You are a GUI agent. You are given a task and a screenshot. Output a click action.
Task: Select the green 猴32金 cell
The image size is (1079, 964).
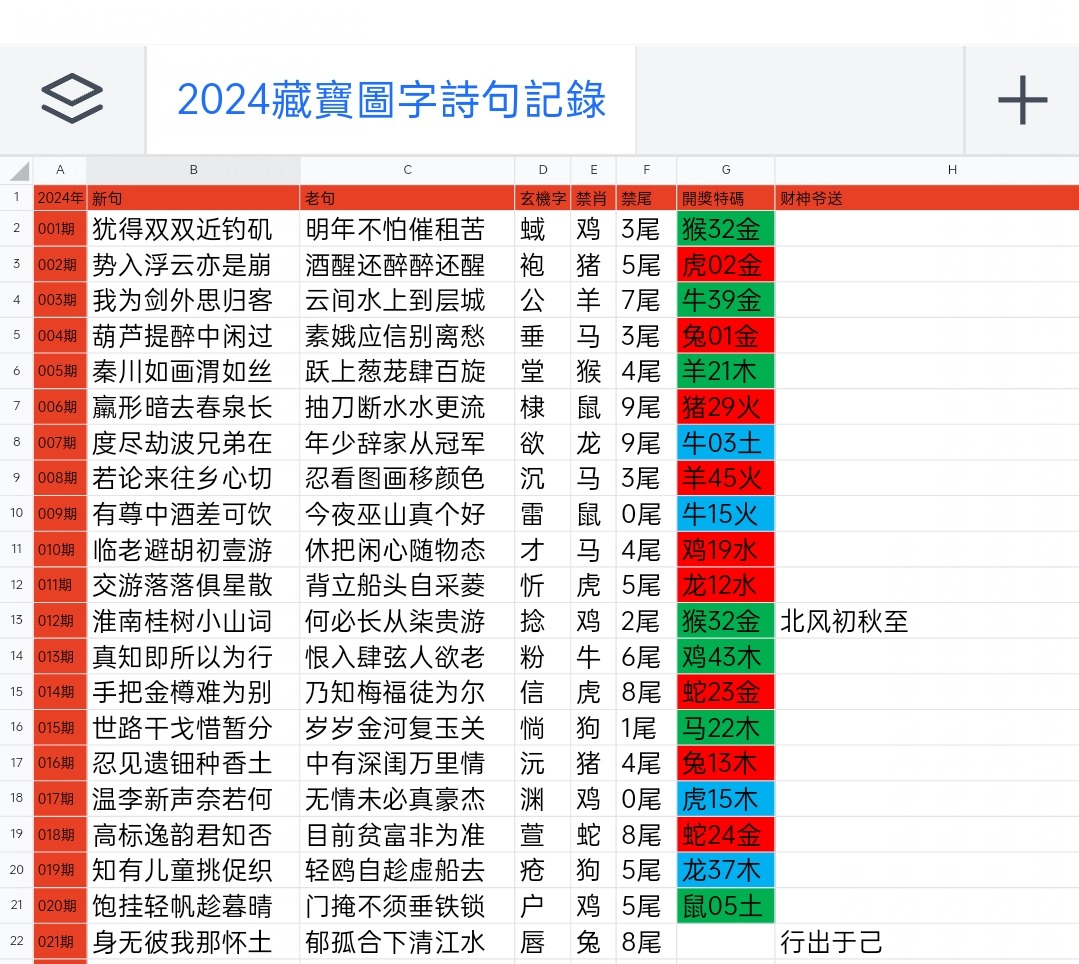[724, 229]
